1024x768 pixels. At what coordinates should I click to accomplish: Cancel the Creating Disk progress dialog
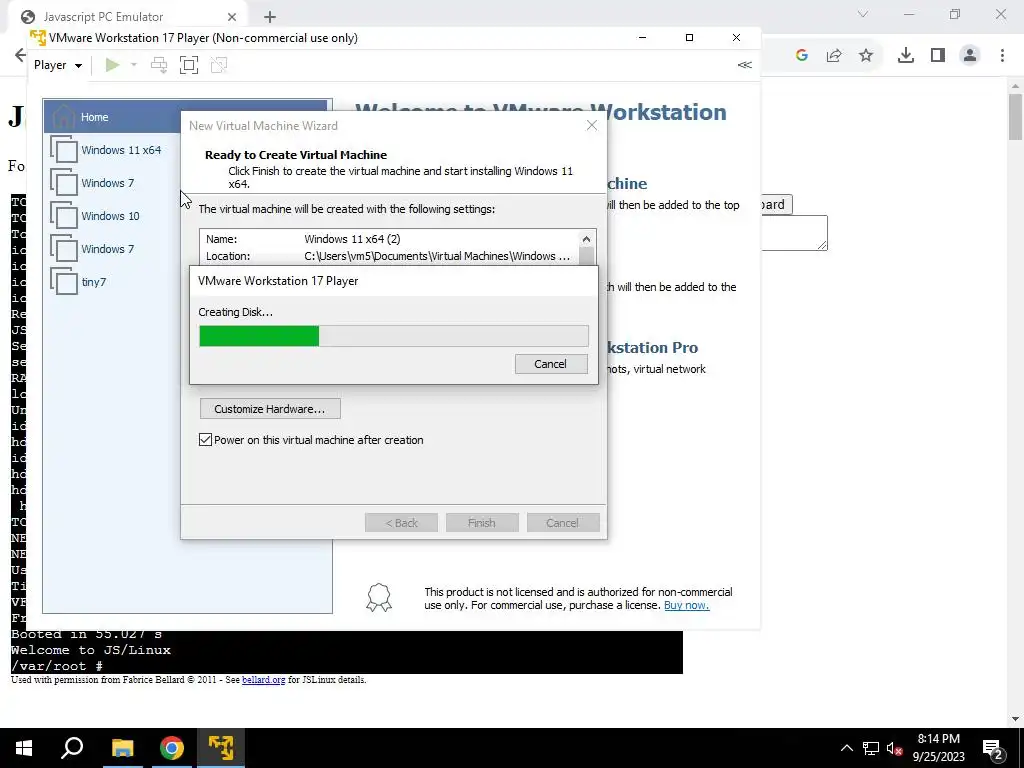pyautogui.click(x=551, y=364)
